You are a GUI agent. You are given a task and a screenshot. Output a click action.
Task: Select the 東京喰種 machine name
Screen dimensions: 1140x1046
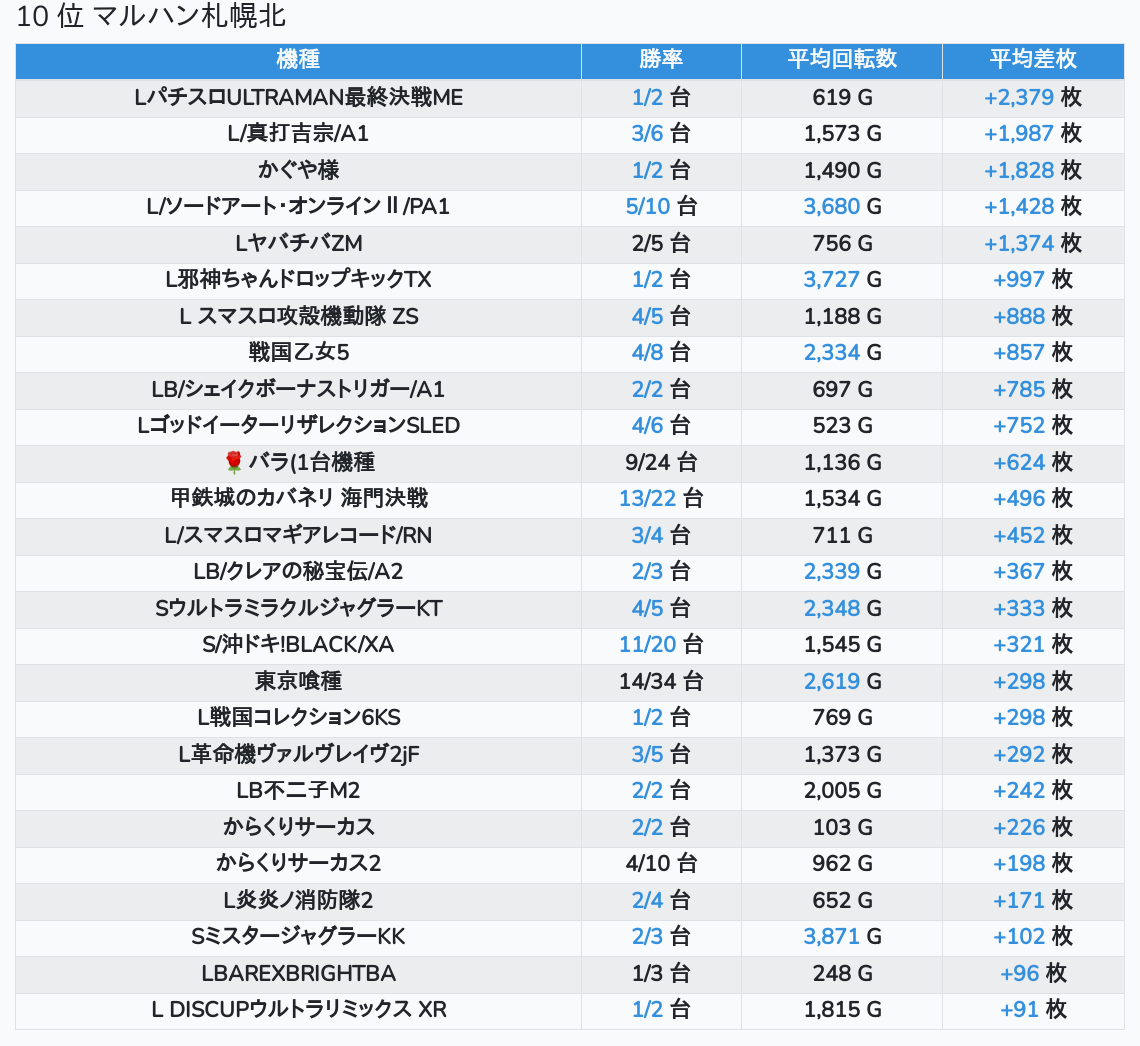click(x=298, y=681)
